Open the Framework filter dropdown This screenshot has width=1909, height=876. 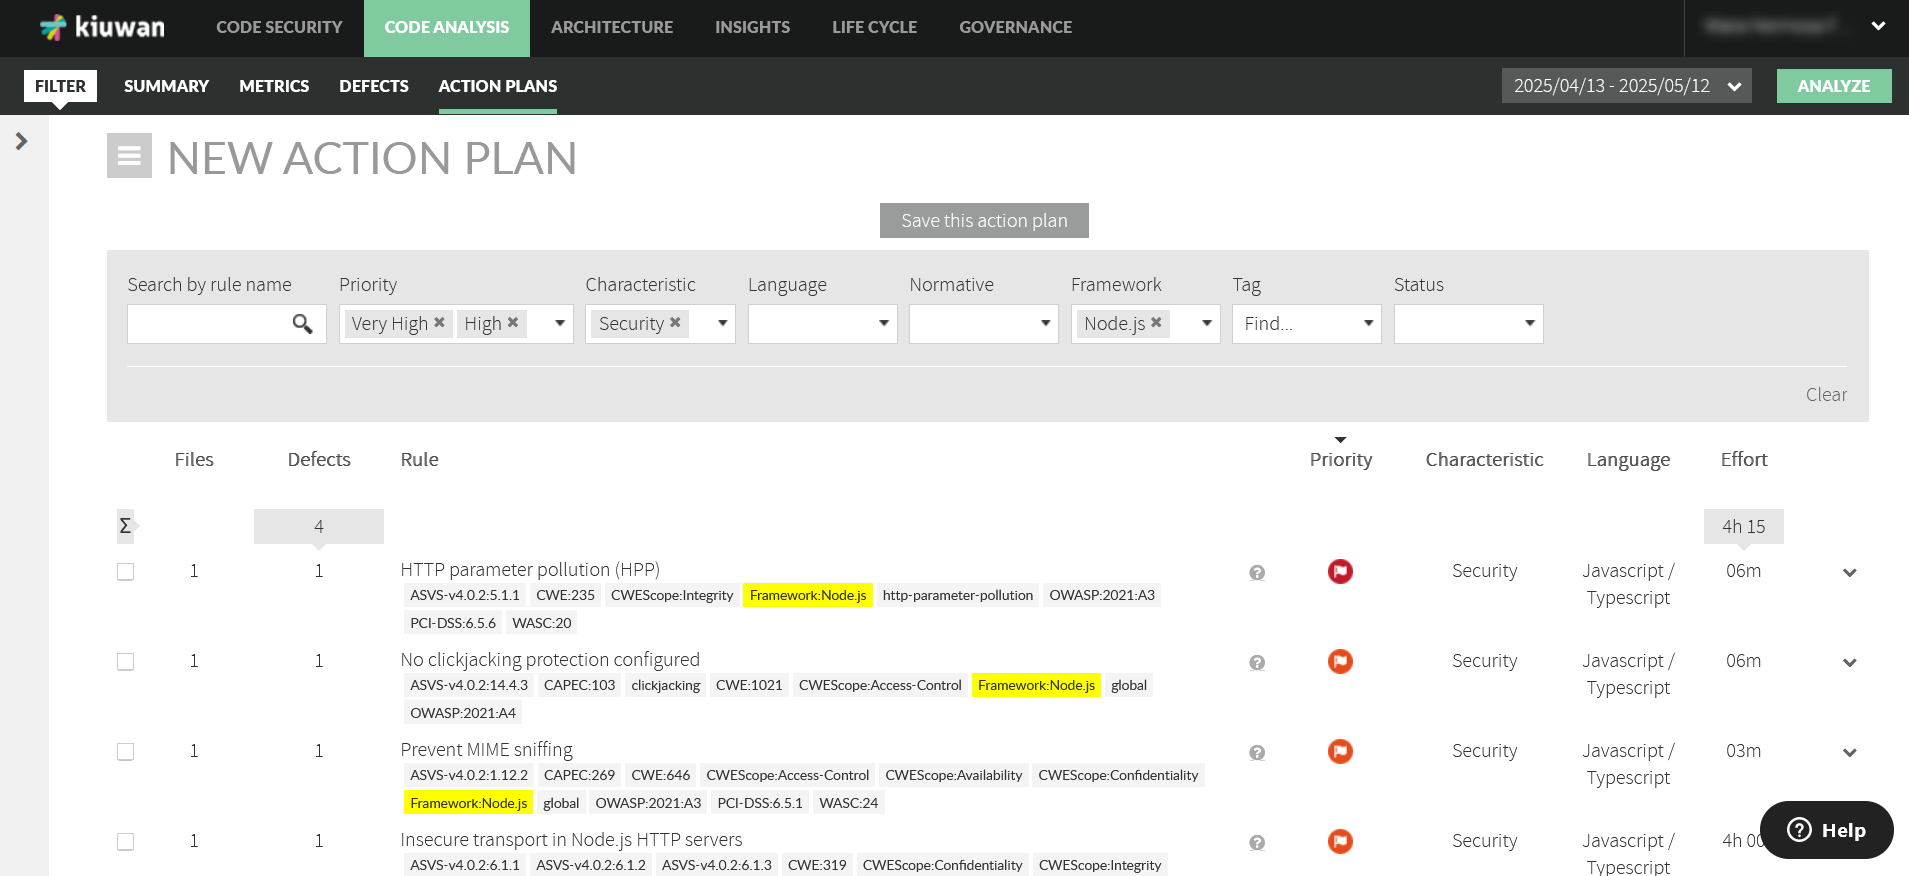pyautogui.click(x=1207, y=323)
